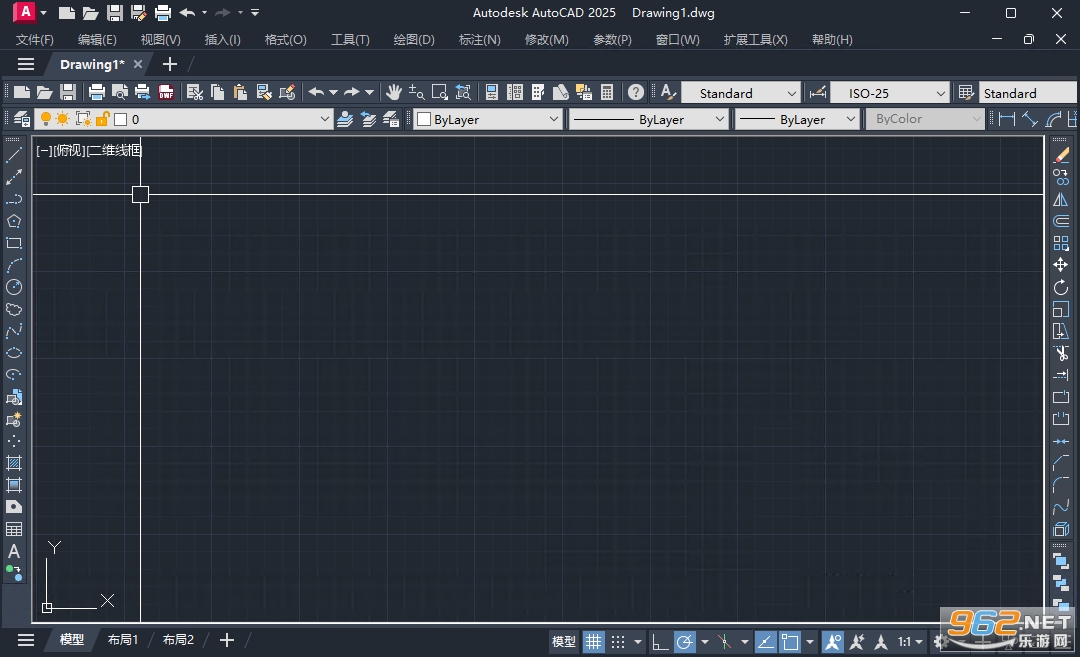This screenshot has width=1080, height=657.
Task: Open the Standard text style dropdown
Action: 791,93
